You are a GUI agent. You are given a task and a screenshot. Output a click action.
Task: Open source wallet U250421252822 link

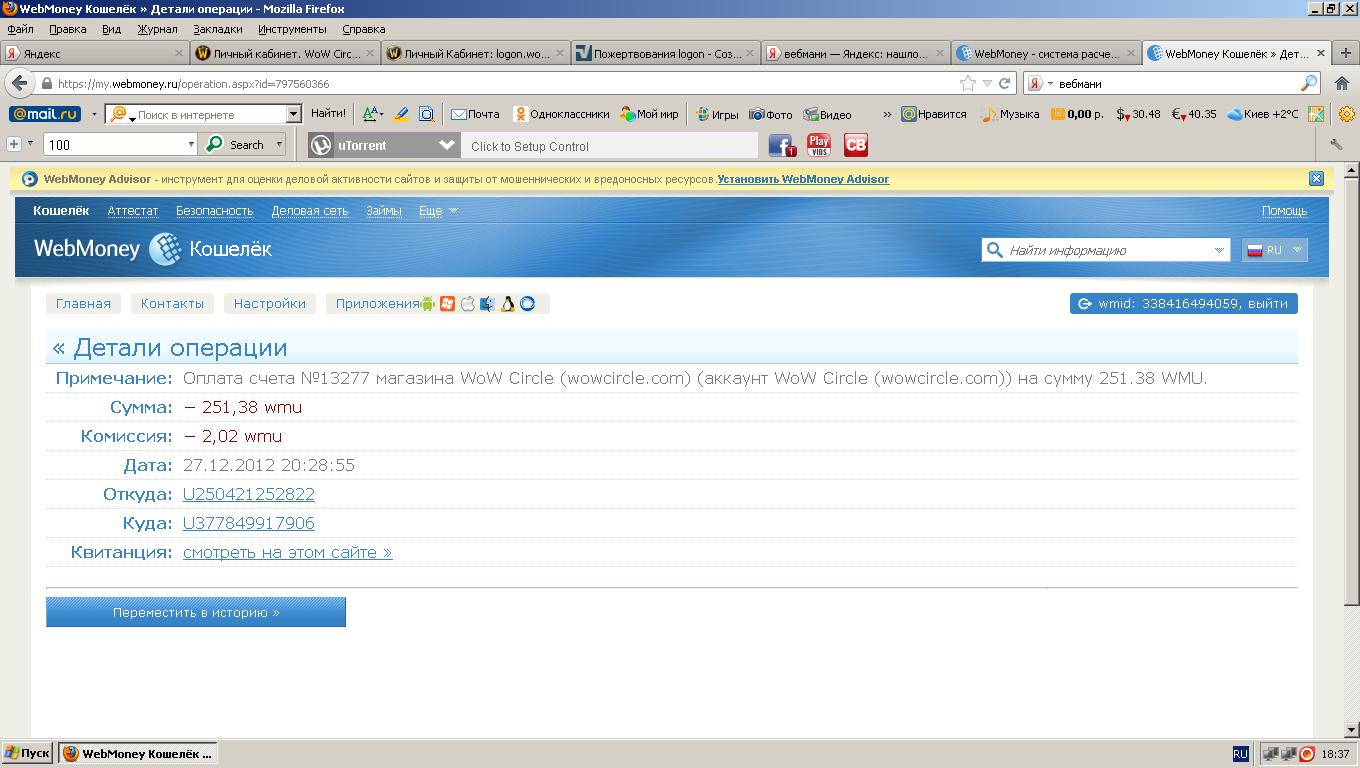(249, 494)
